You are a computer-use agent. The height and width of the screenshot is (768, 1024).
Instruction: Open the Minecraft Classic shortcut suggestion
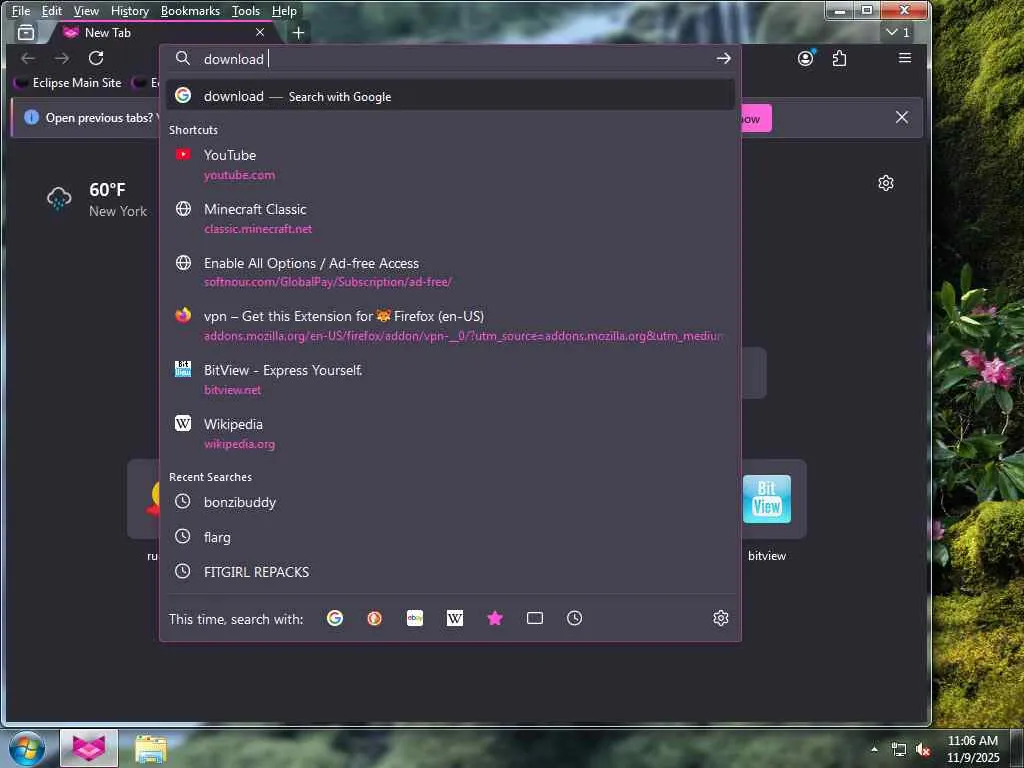point(450,219)
